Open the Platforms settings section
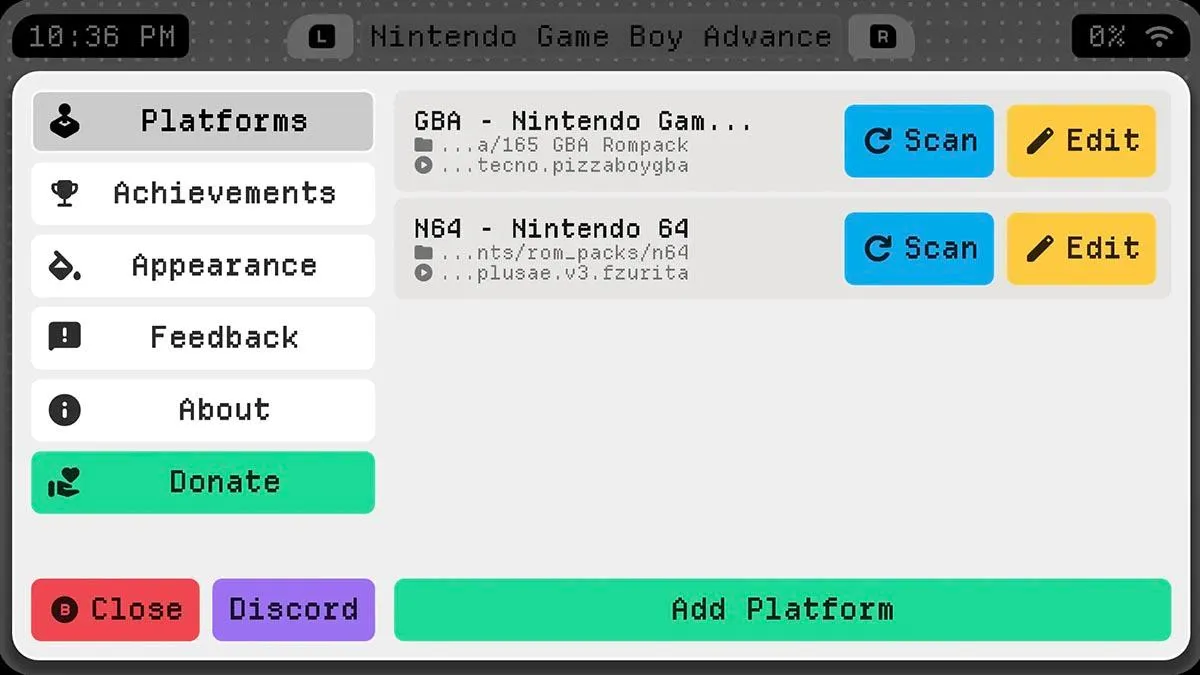The width and height of the screenshot is (1200, 675). 203,121
